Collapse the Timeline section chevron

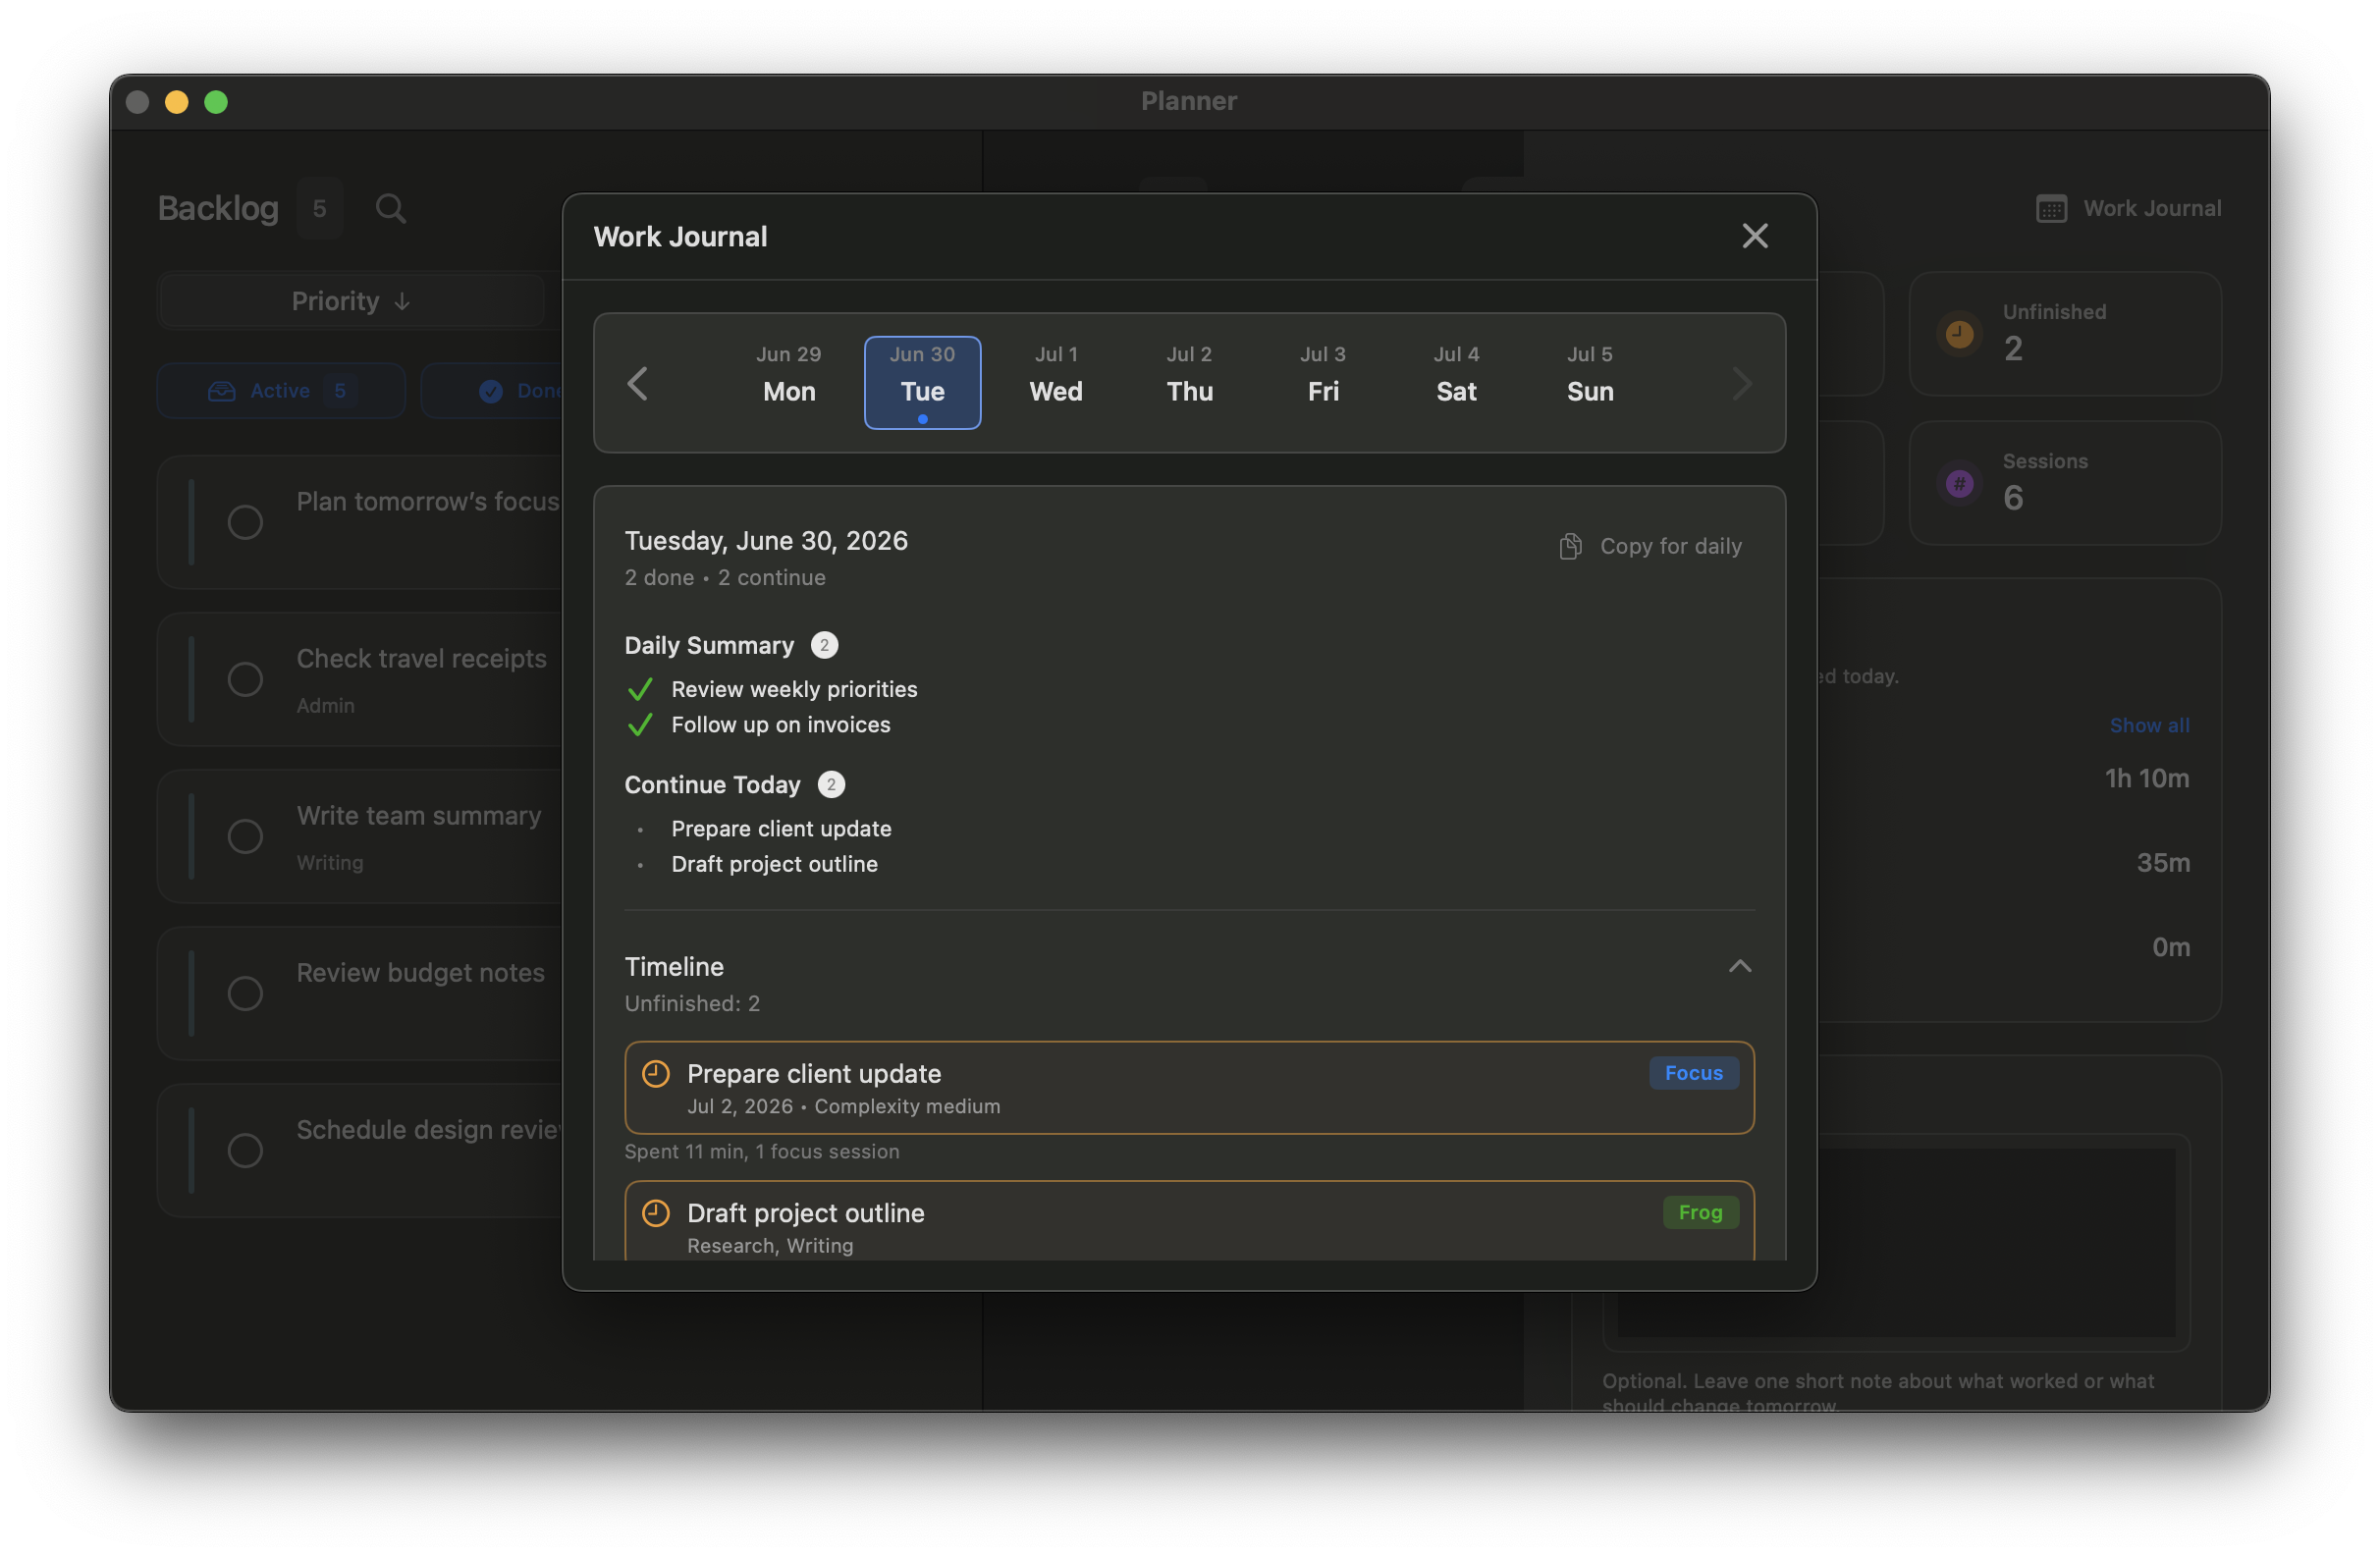(x=1740, y=966)
